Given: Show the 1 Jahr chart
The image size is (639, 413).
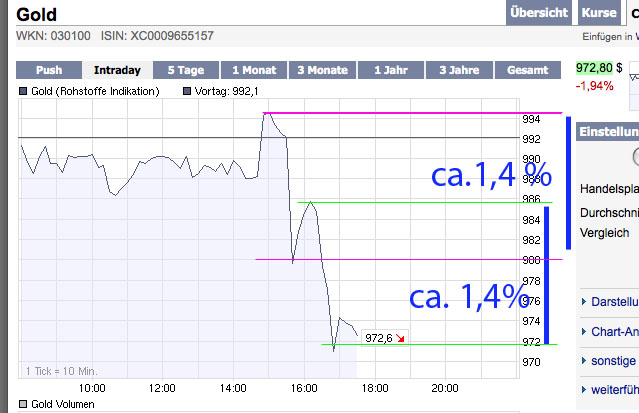Looking at the screenshot, I should (x=391, y=70).
